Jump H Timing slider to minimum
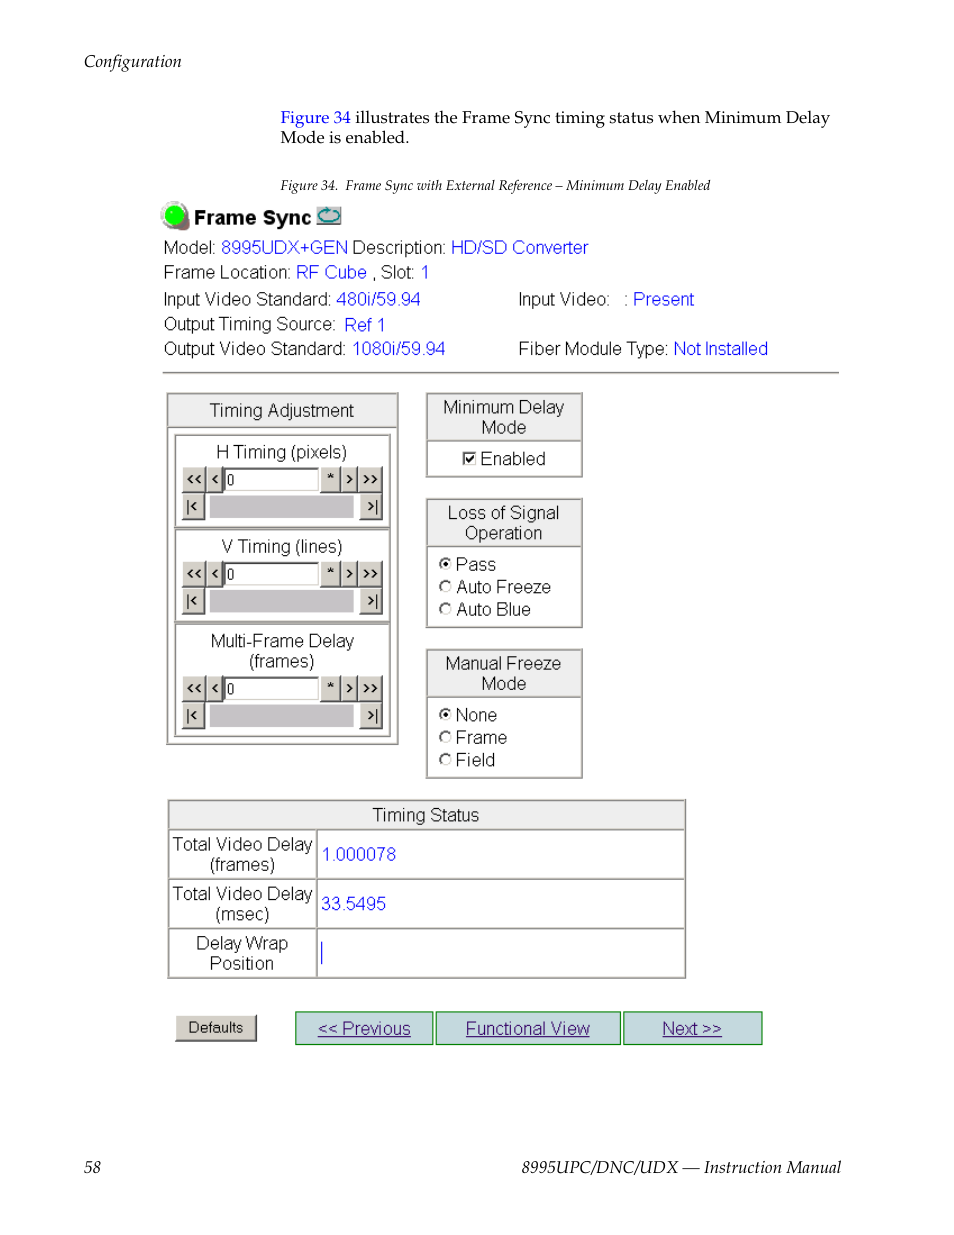This screenshot has height=1235, width=954. (194, 507)
